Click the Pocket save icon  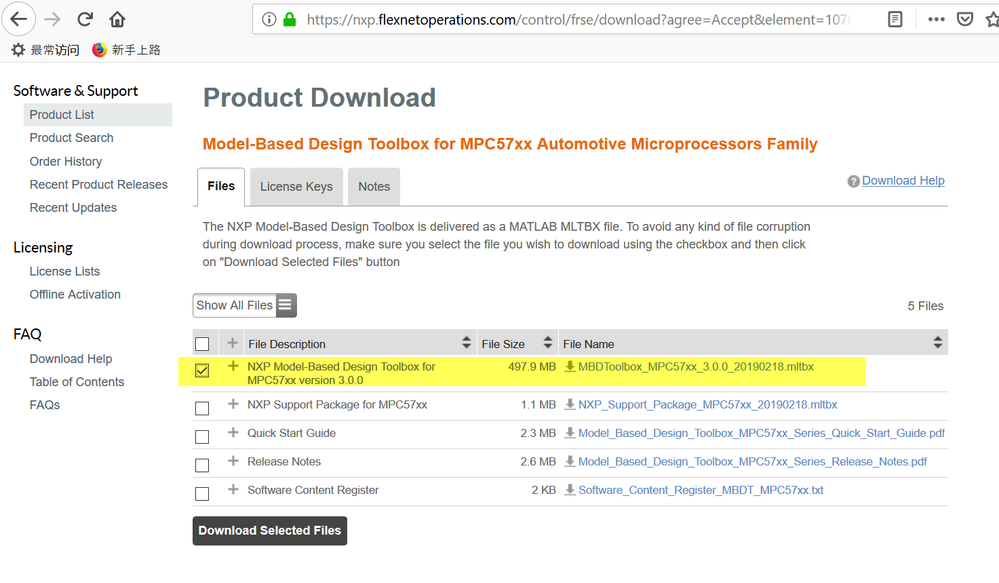tap(965, 19)
